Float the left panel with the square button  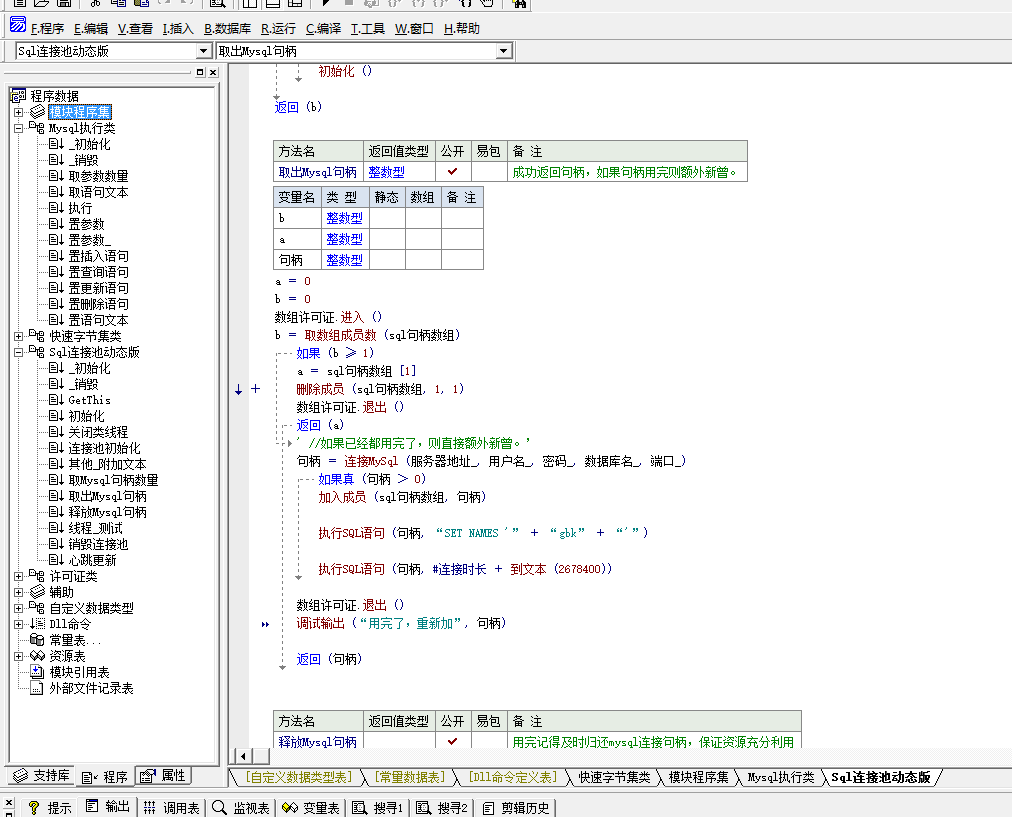coord(200,72)
